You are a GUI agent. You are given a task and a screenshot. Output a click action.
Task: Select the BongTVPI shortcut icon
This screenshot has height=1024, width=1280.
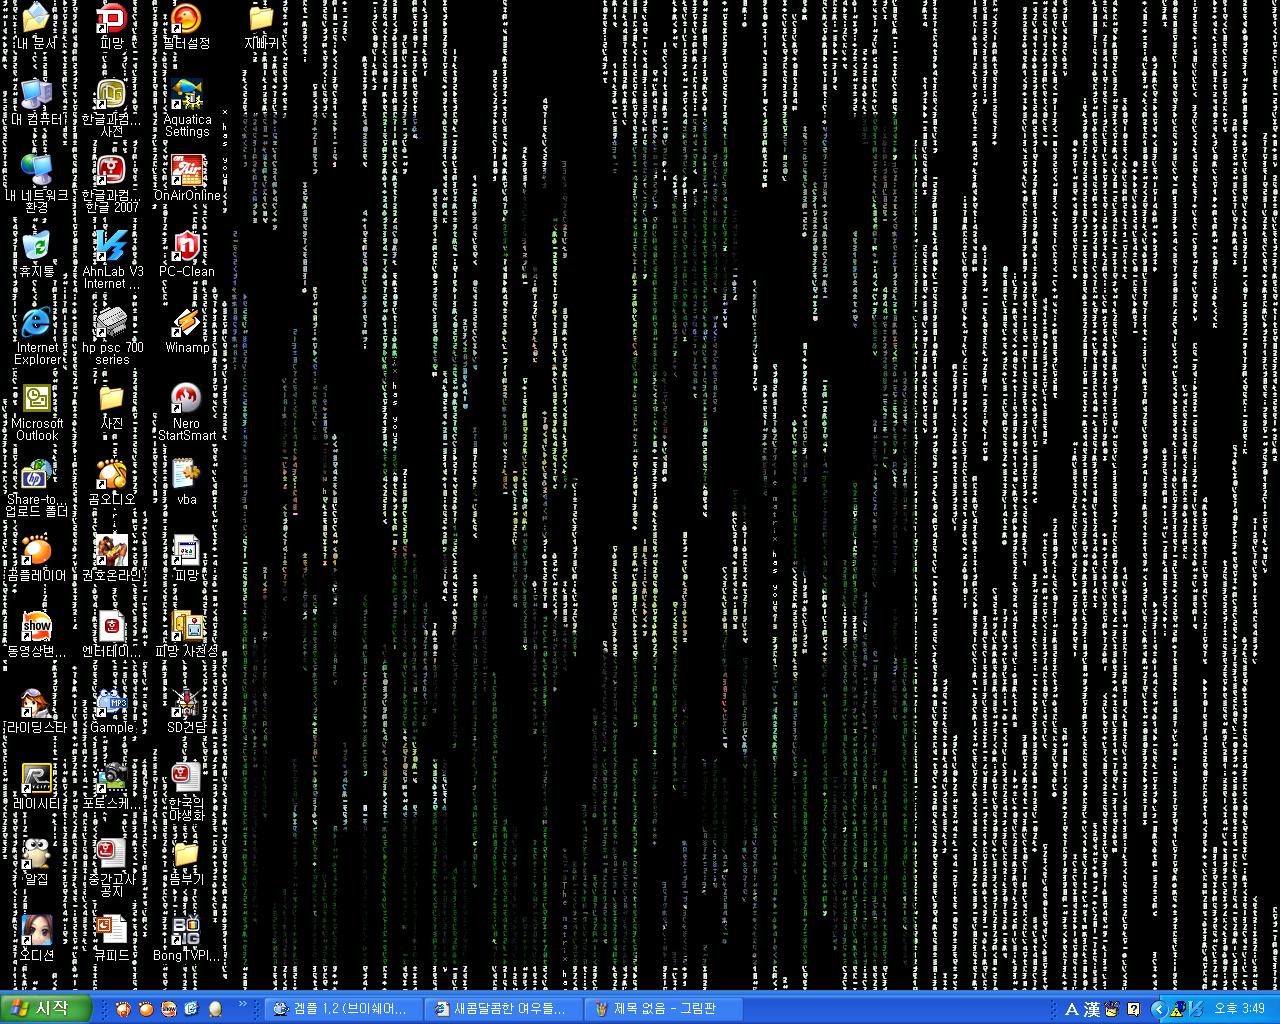coord(187,937)
